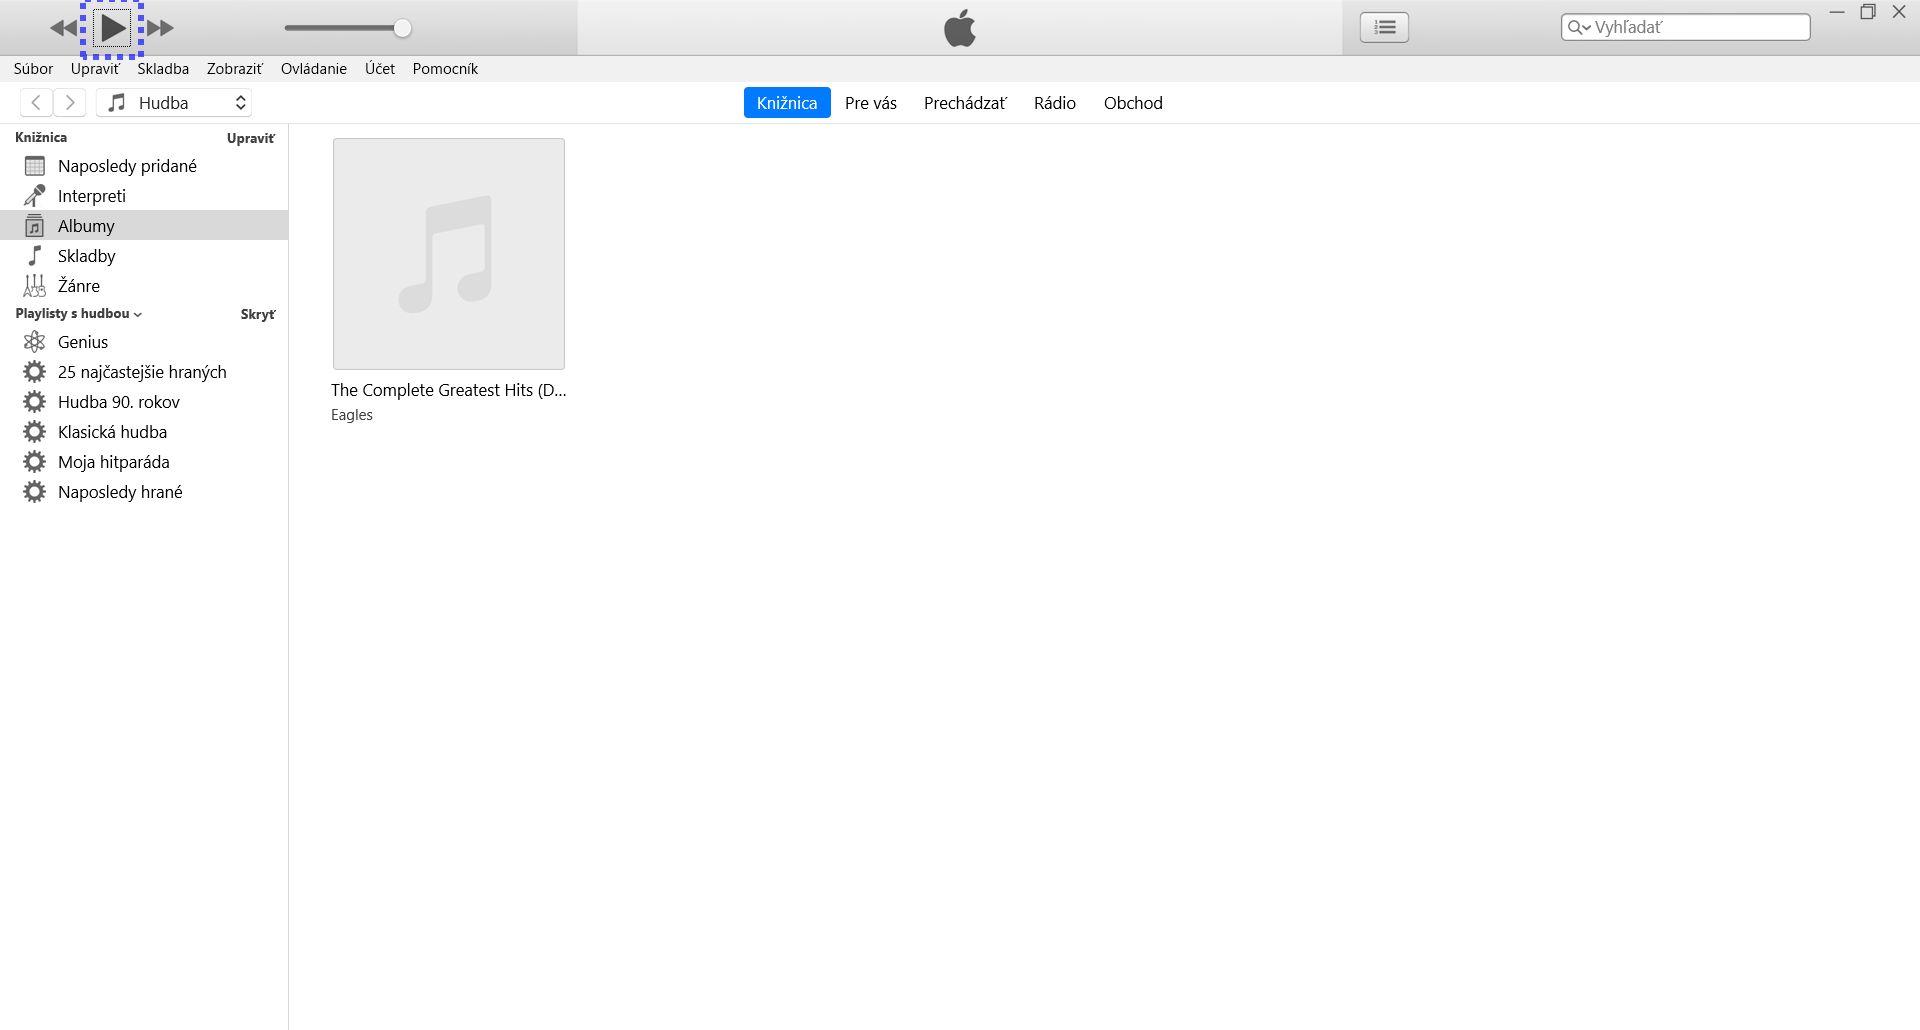Click the Eagles artist name
The width and height of the screenshot is (1920, 1030).
point(352,415)
